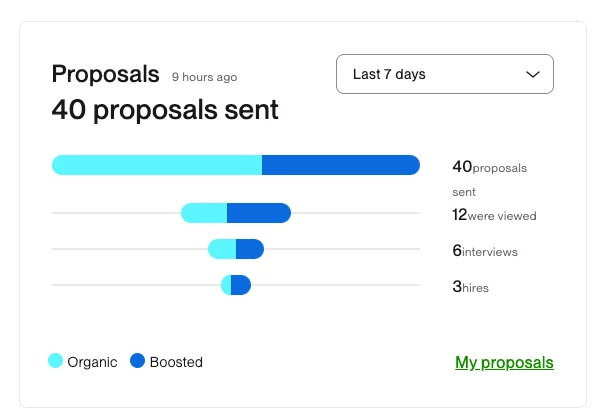Click the 12 were viewed stat label
Screen dimensions: 604x420
tap(494, 215)
